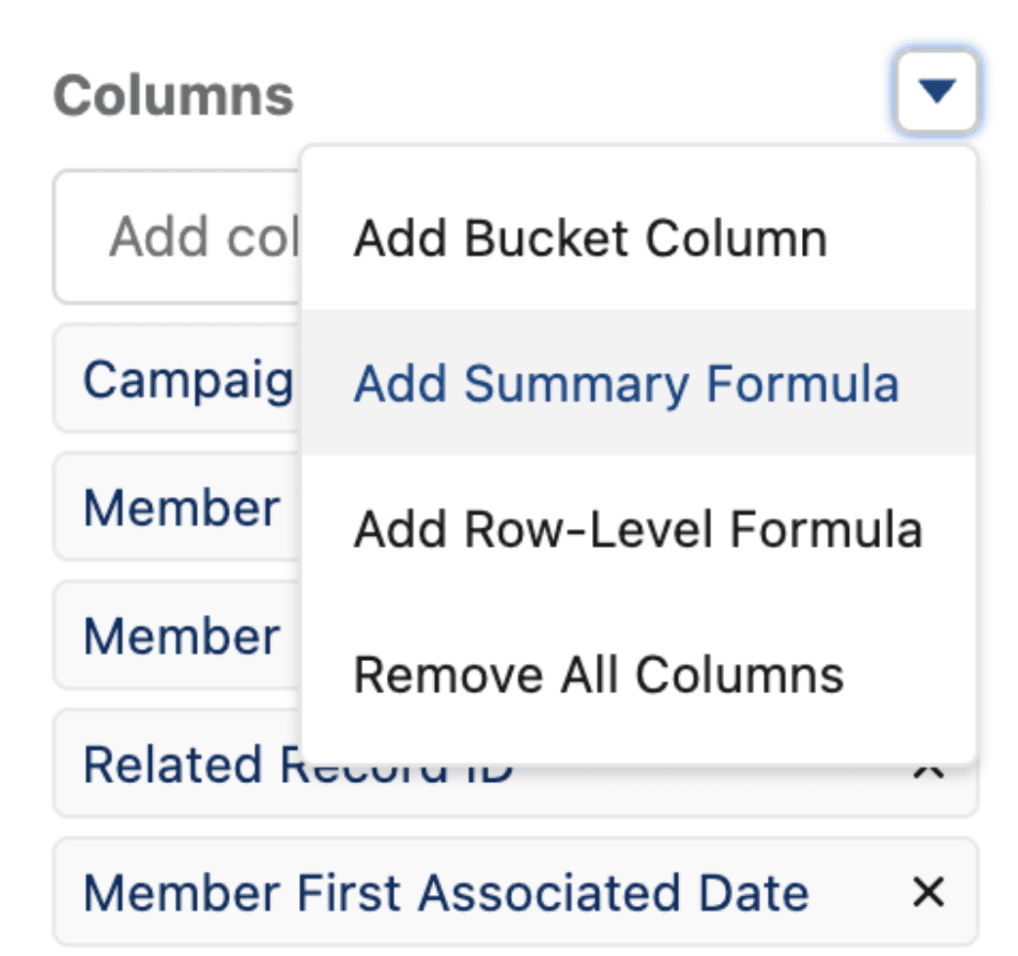Remove the Related Record ID column
This screenshot has width=1018, height=956.
click(928, 770)
